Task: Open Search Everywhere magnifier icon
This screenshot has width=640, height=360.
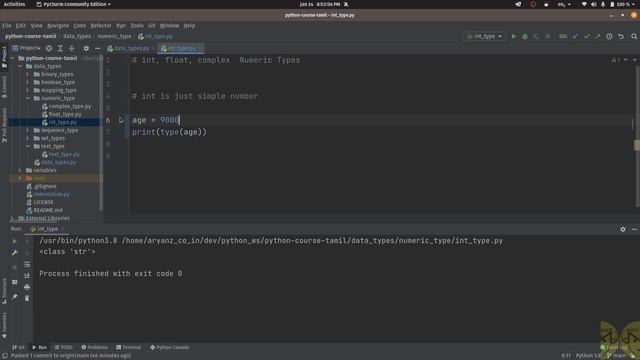Action: pos(634,36)
